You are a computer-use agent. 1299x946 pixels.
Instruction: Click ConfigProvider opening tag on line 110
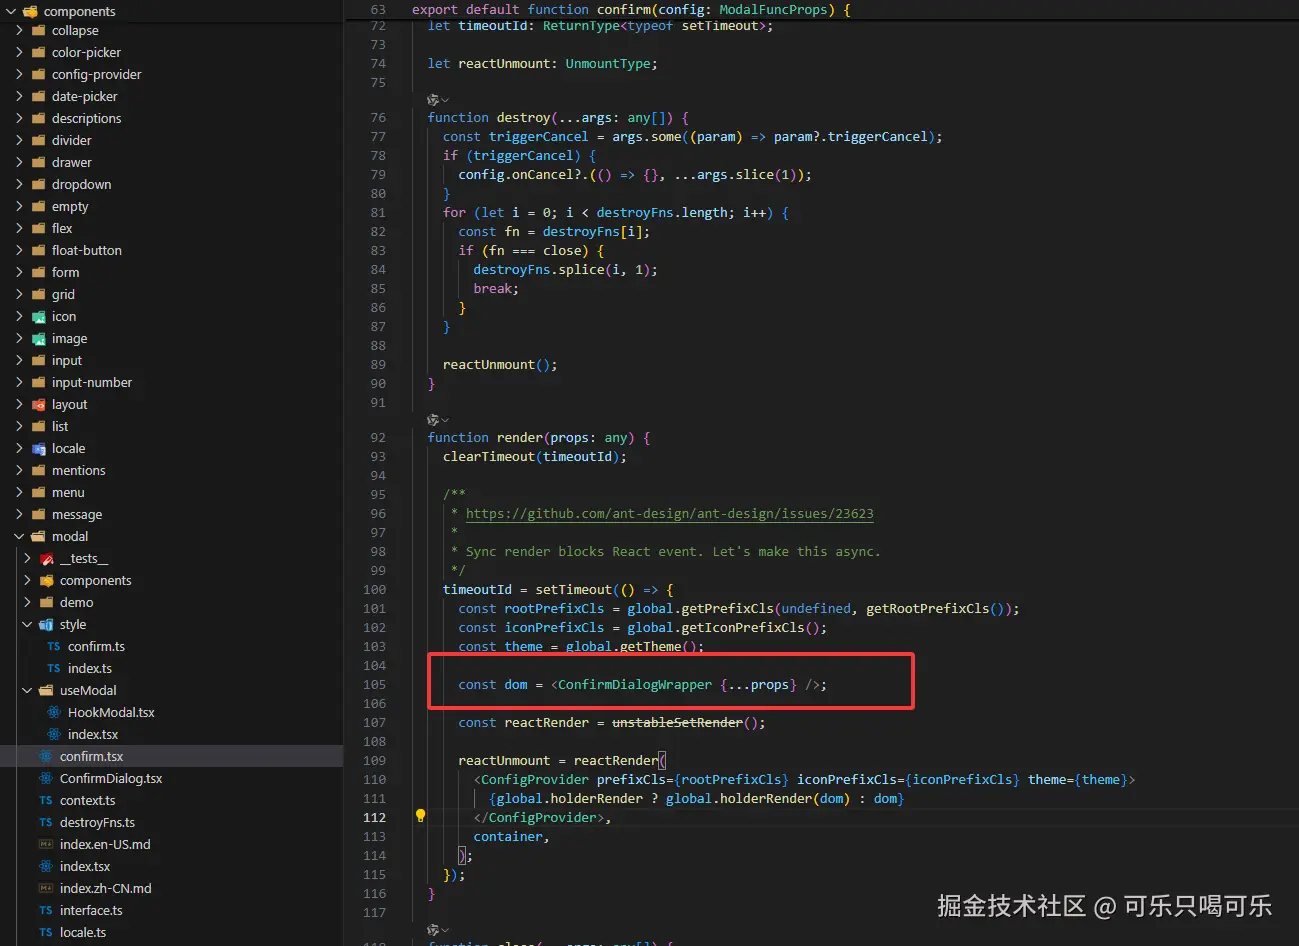[535, 779]
